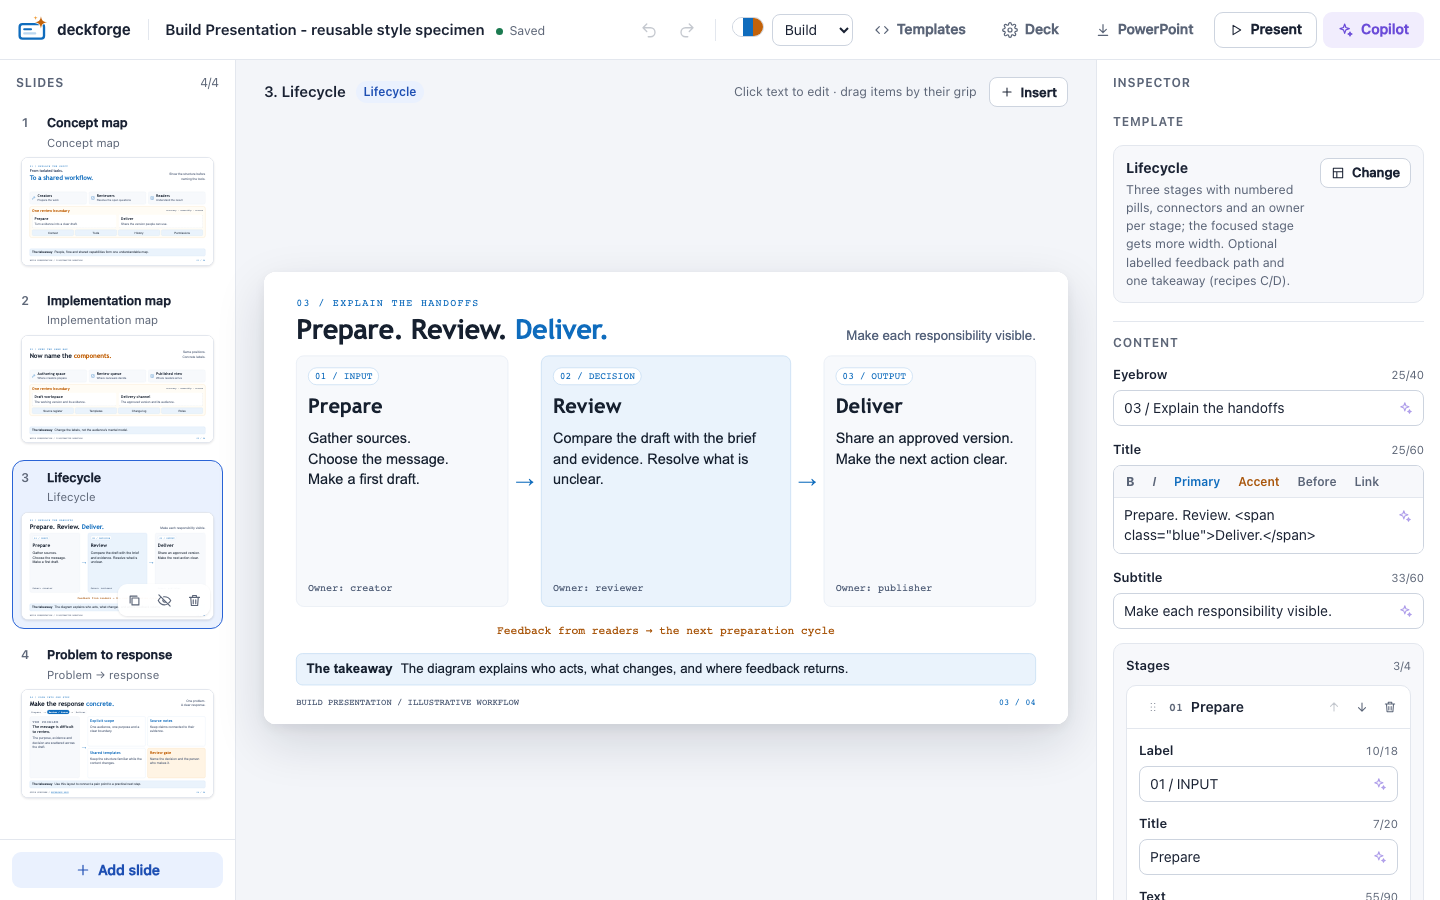Click the AI sparkle in stage Label field
The height and width of the screenshot is (900, 1440).
(x=1379, y=784)
